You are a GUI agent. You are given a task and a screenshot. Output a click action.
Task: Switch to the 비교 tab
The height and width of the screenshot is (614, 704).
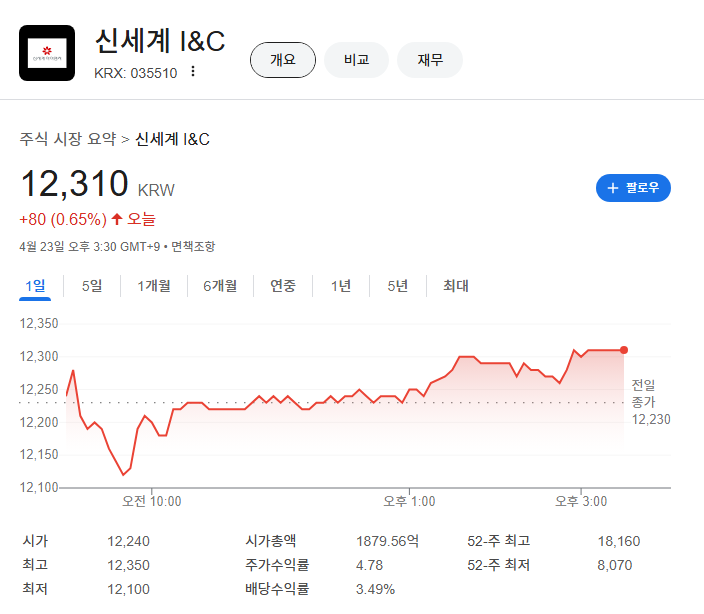click(356, 60)
